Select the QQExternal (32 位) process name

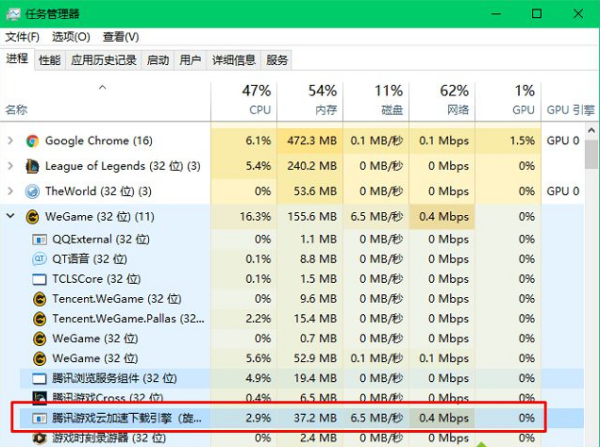point(101,240)
